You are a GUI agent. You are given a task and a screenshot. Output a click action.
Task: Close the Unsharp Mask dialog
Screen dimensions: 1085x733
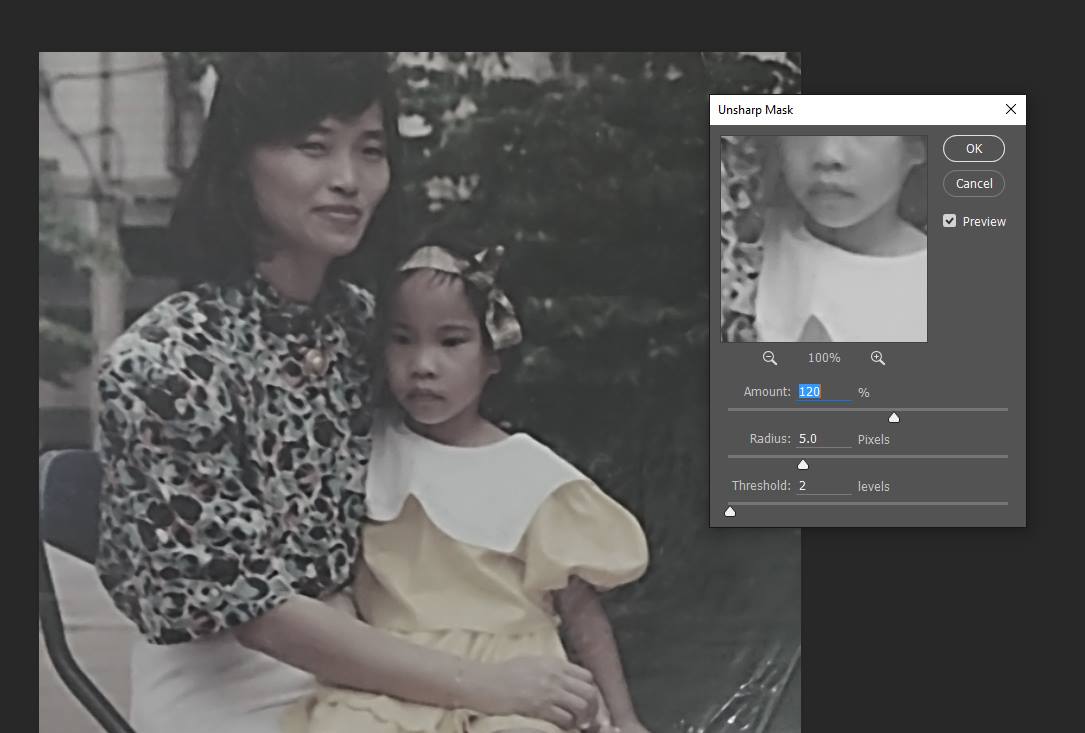[x=1010, y=109]
